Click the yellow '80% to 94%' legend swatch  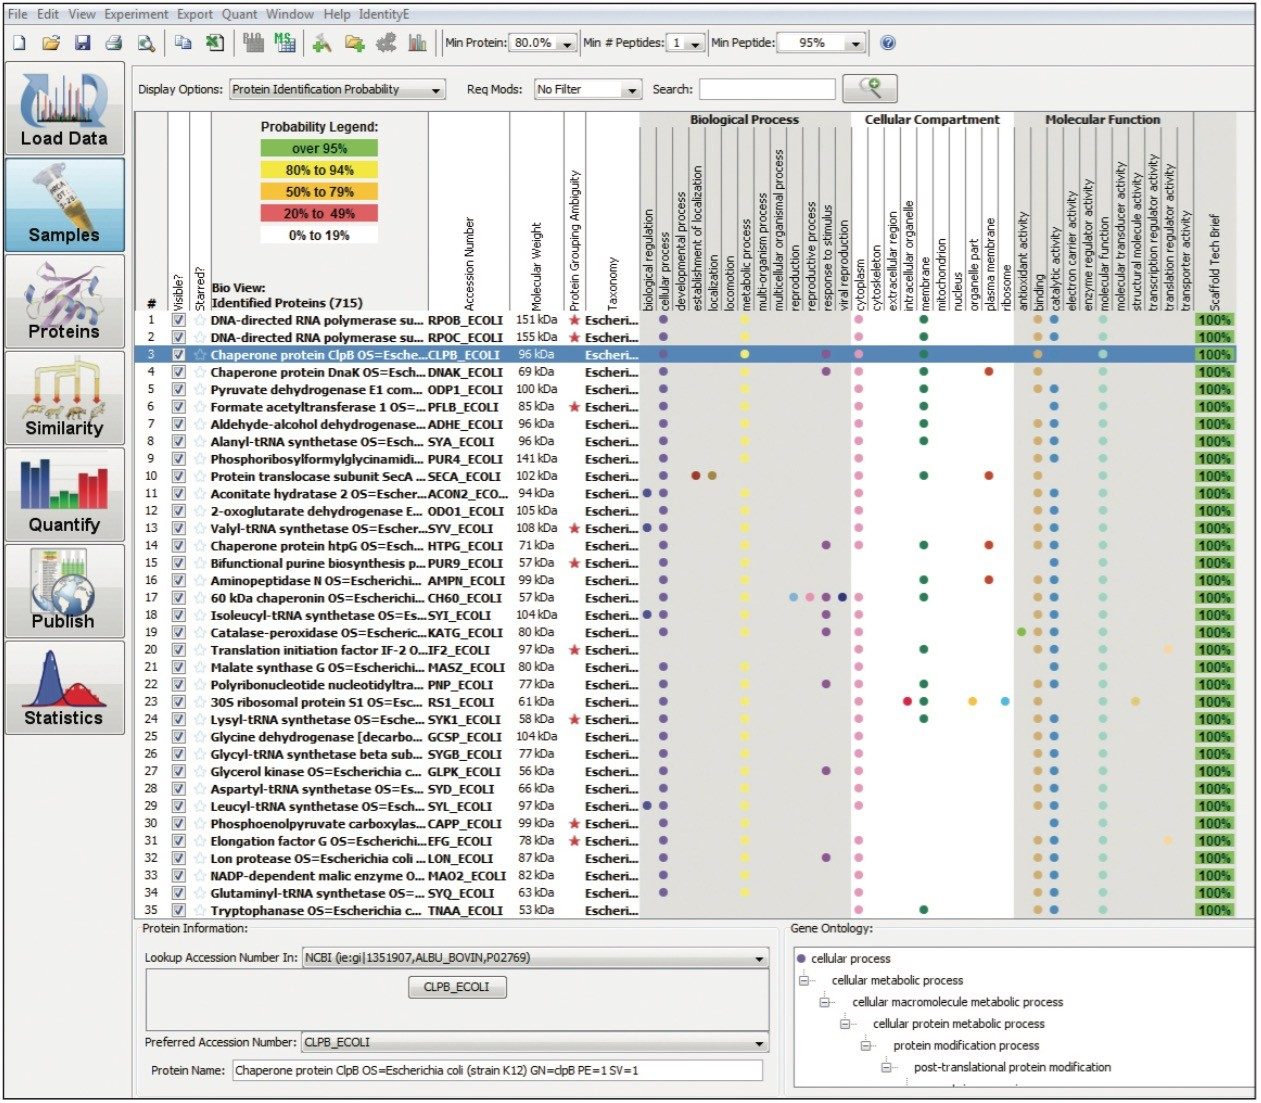[319, 171]
